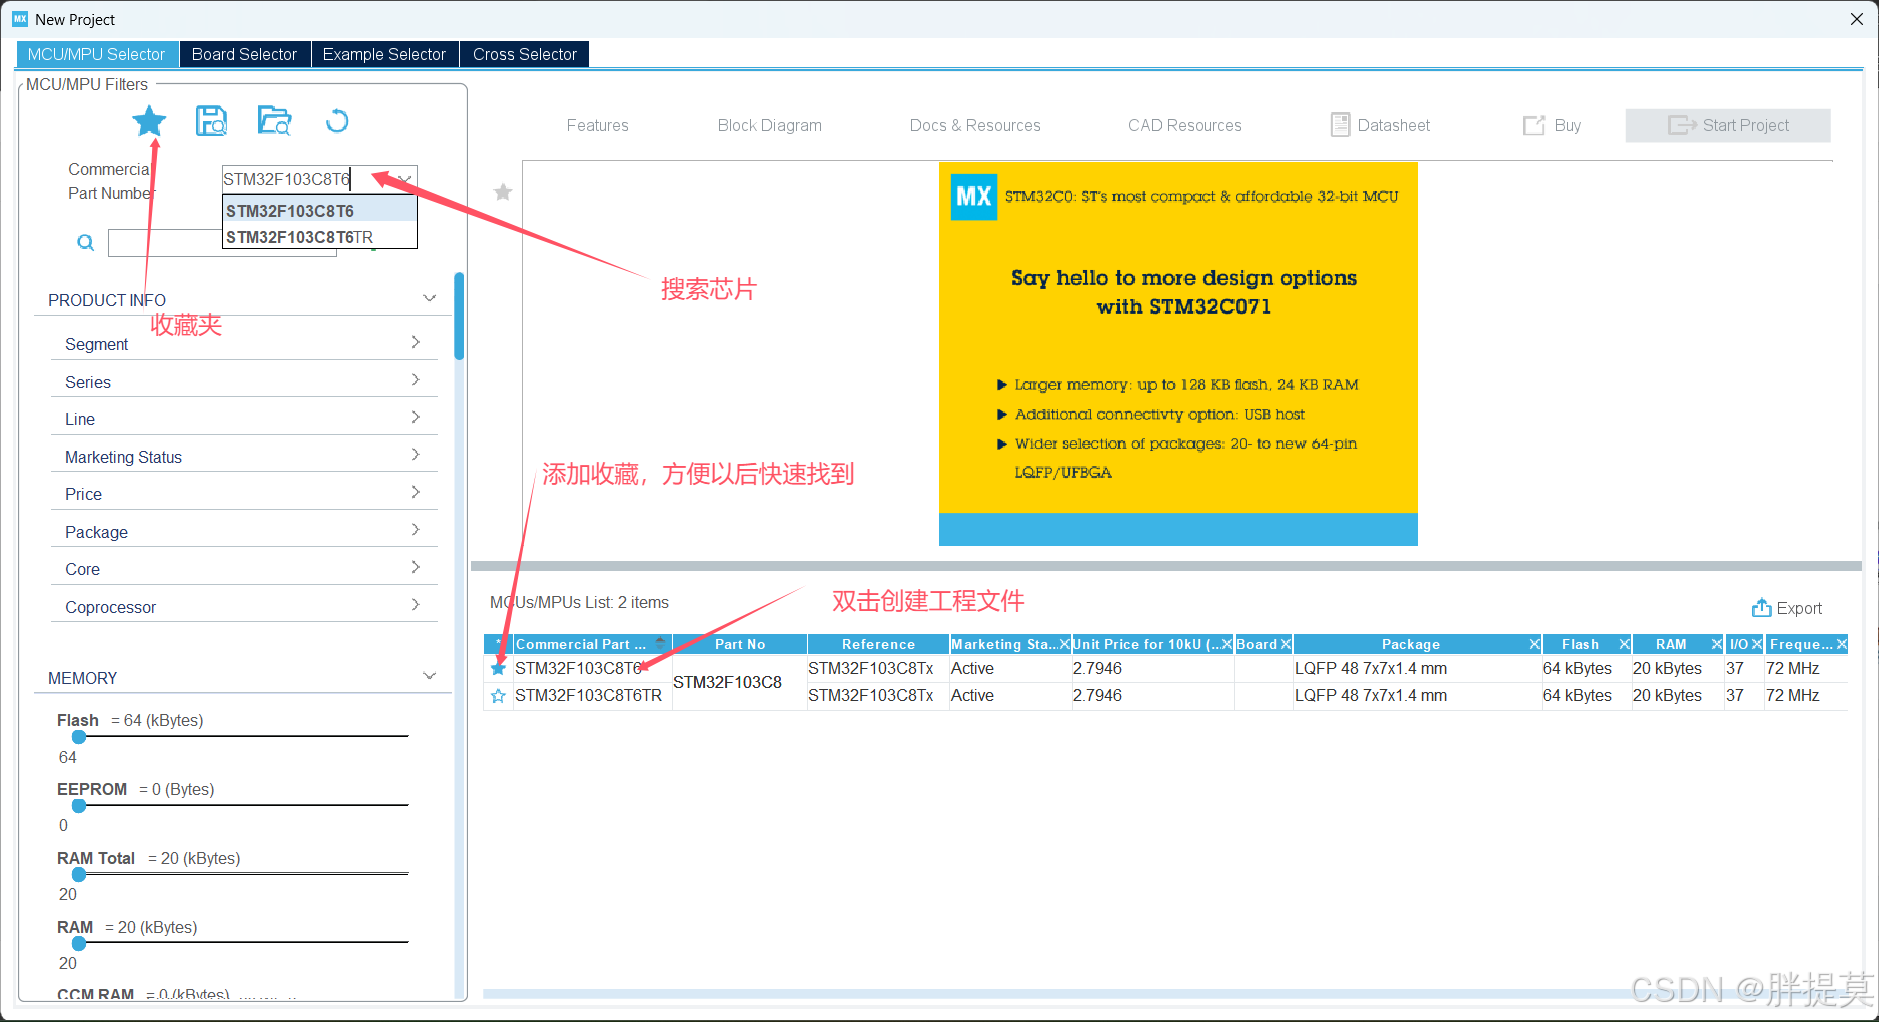Open CAD Resources
This screenshot has height=1022, width=1879.
1184,125
